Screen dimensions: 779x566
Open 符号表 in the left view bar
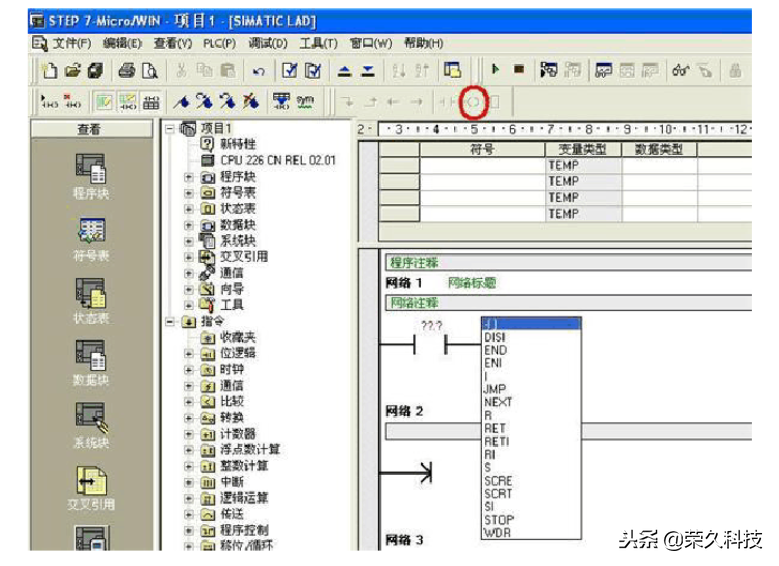[91, 238]
